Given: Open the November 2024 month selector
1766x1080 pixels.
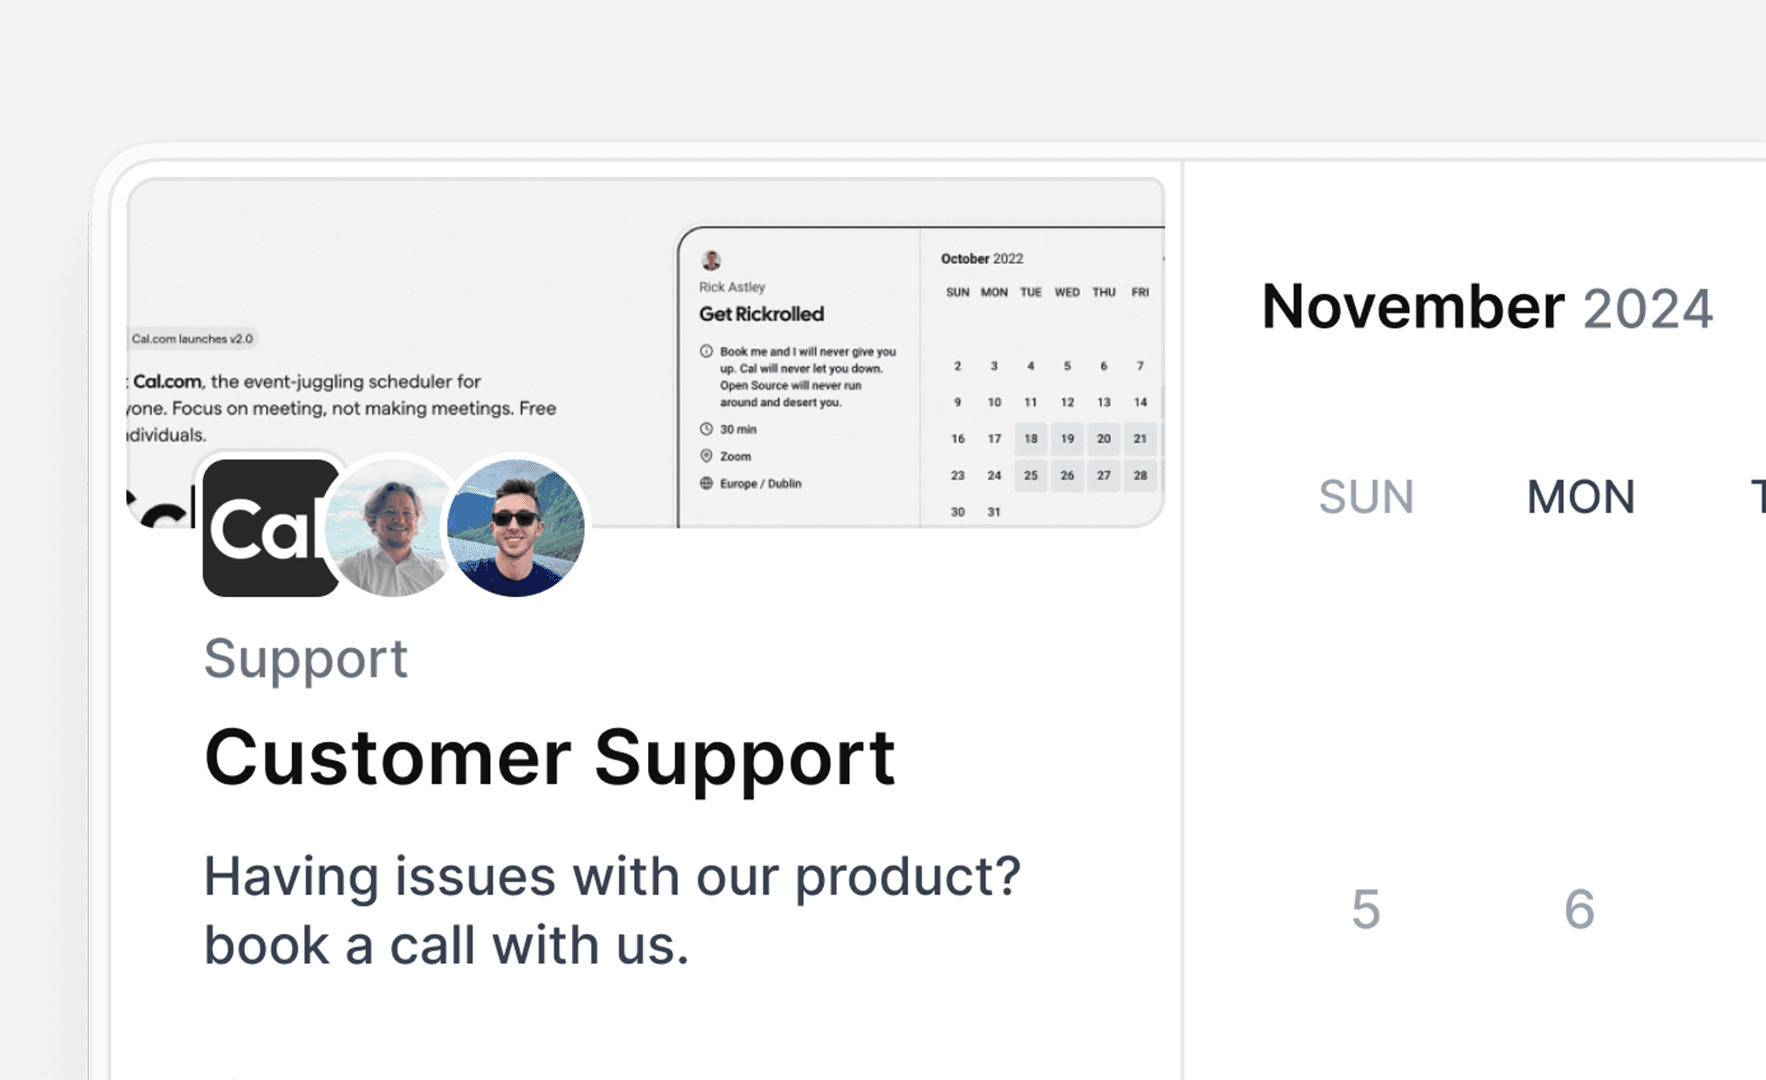Looking at the screenshot, I should (1487, 307).
